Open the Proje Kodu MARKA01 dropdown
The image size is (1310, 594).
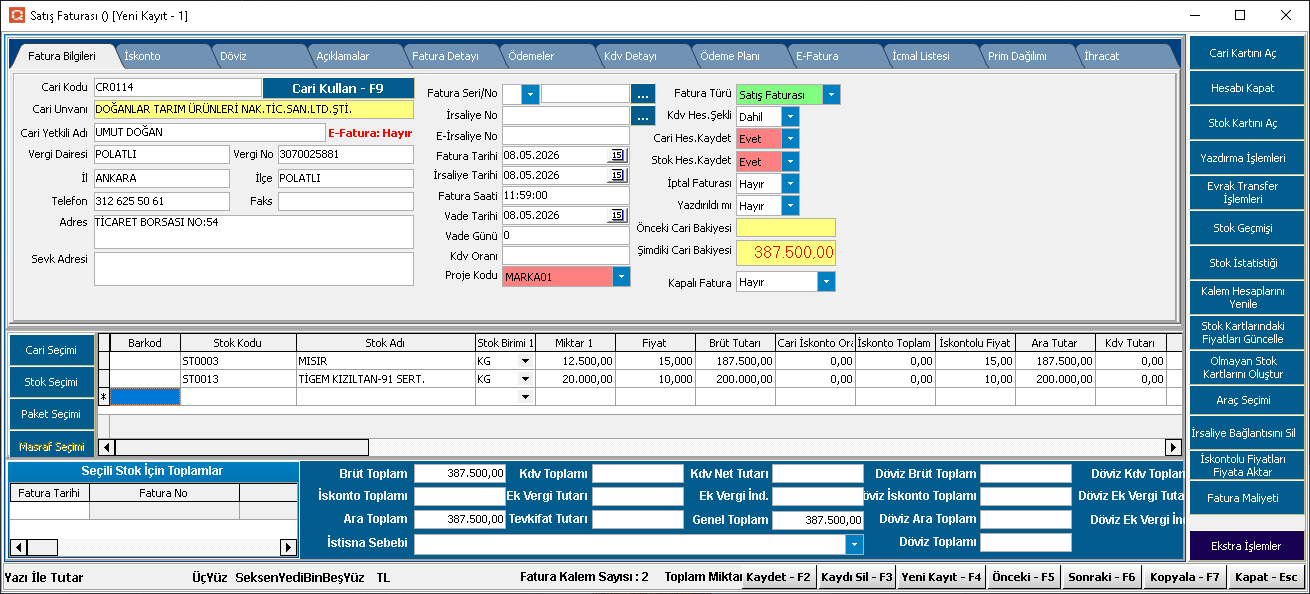621,276
